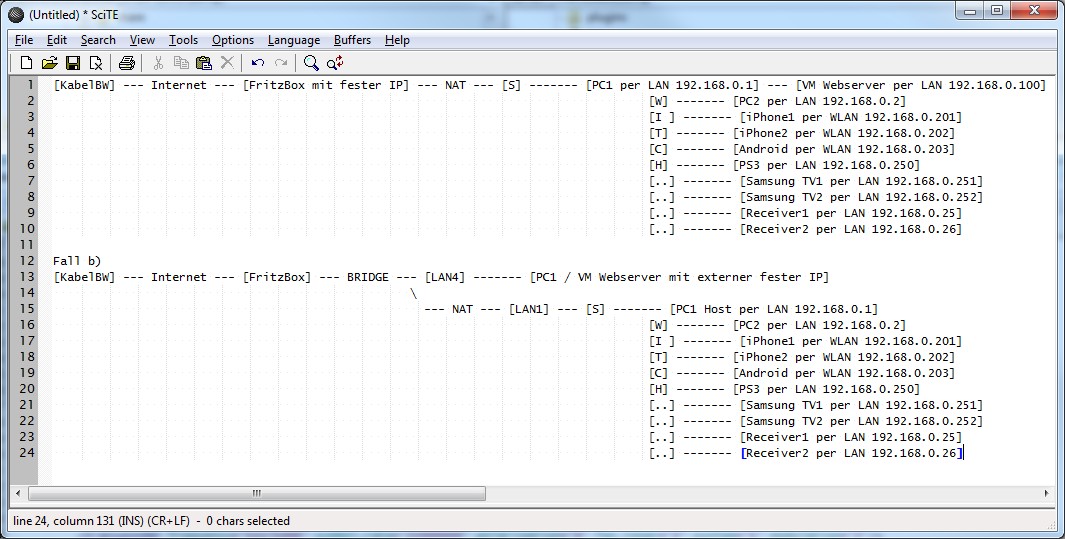1065x539 pixels.
Task: Click line number 24 in the margin
Action: (x=26, y=453)
